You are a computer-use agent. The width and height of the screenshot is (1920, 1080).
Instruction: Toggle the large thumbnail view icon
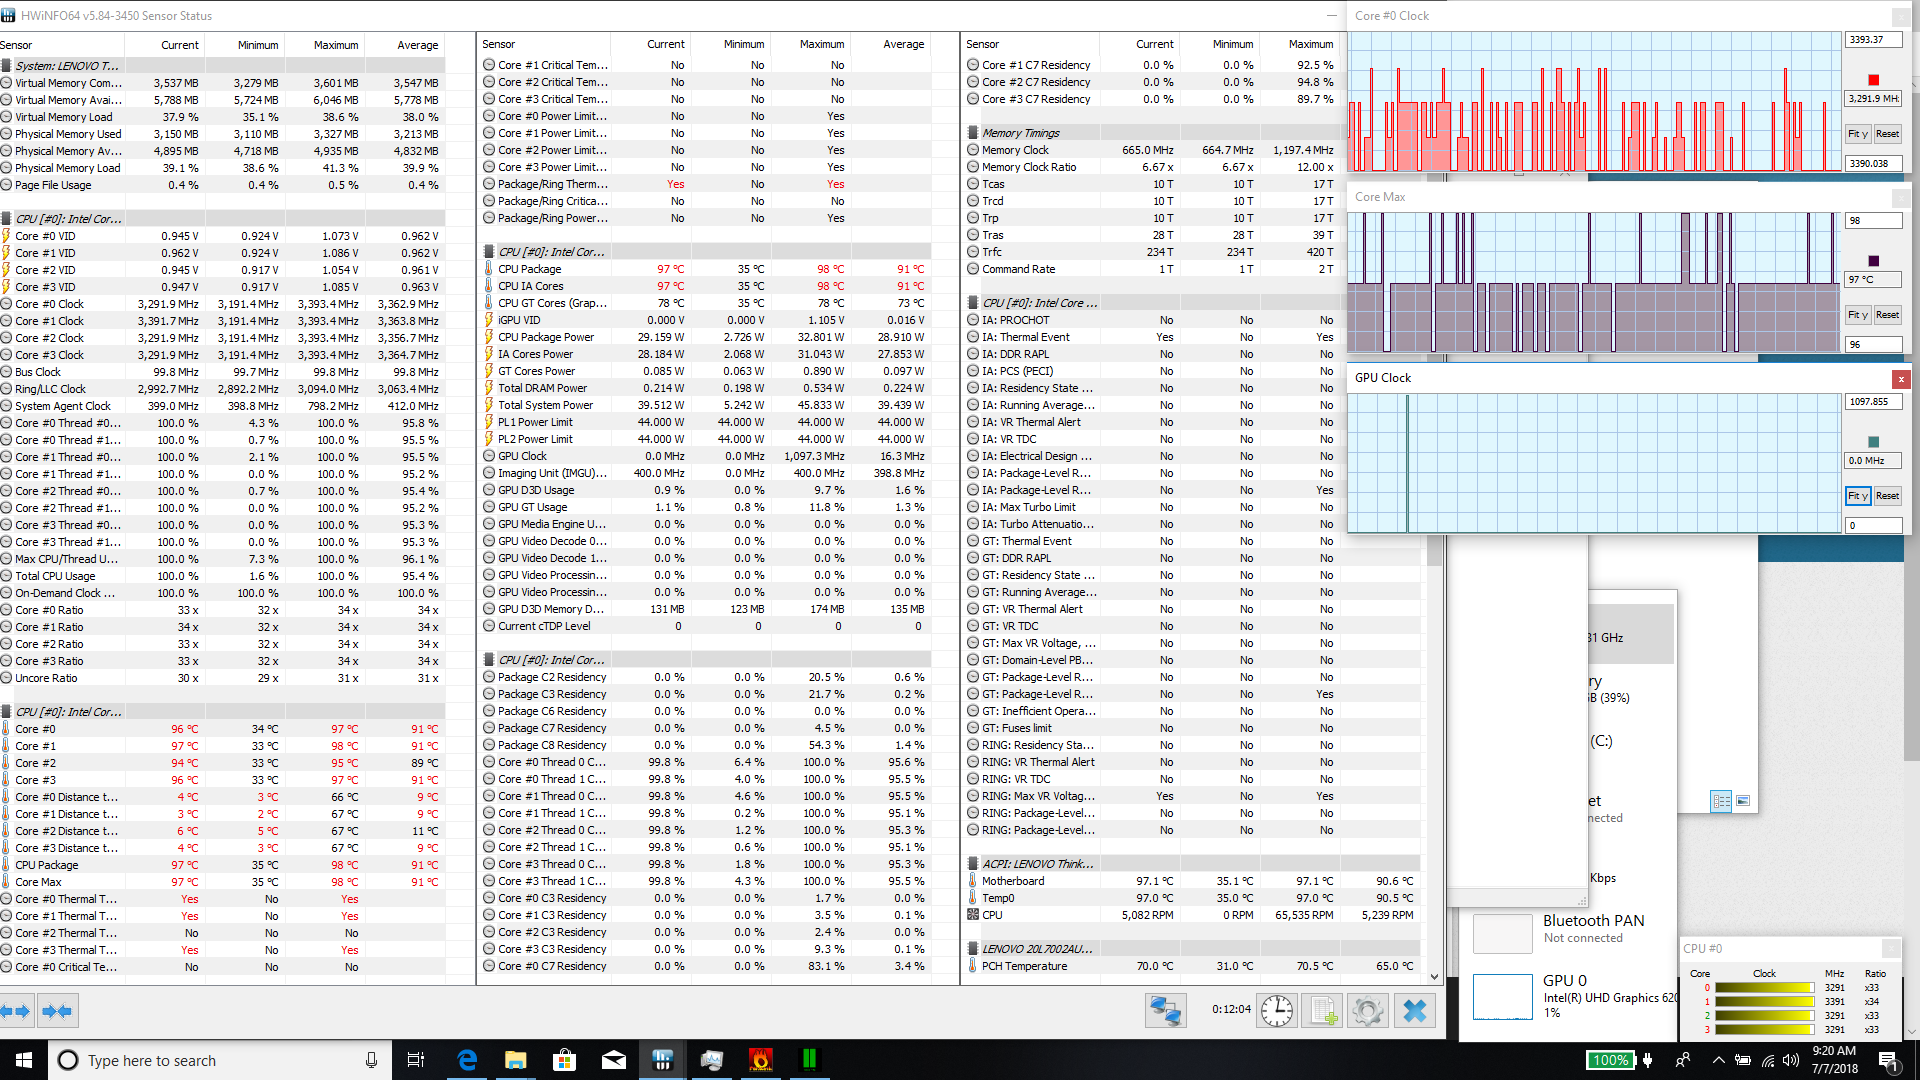click(1743, 801)
